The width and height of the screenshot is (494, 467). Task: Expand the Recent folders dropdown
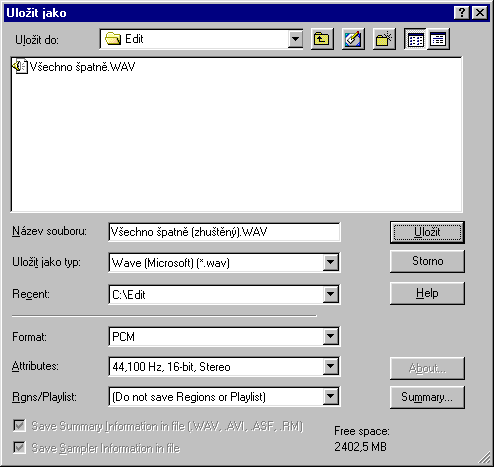click(x=330, y=294)
